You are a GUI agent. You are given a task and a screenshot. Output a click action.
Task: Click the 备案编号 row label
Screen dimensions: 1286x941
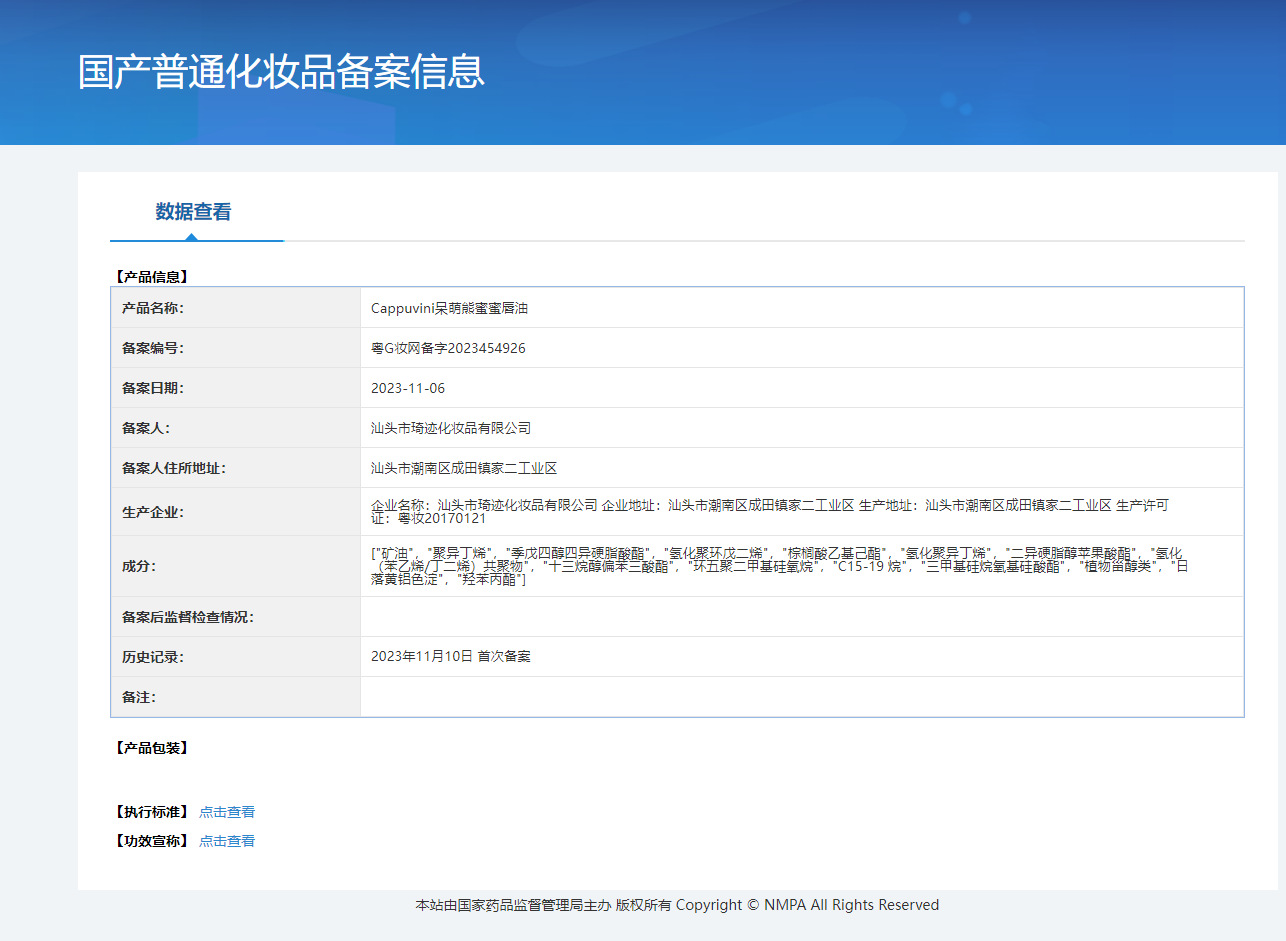(x=153, y=348)
